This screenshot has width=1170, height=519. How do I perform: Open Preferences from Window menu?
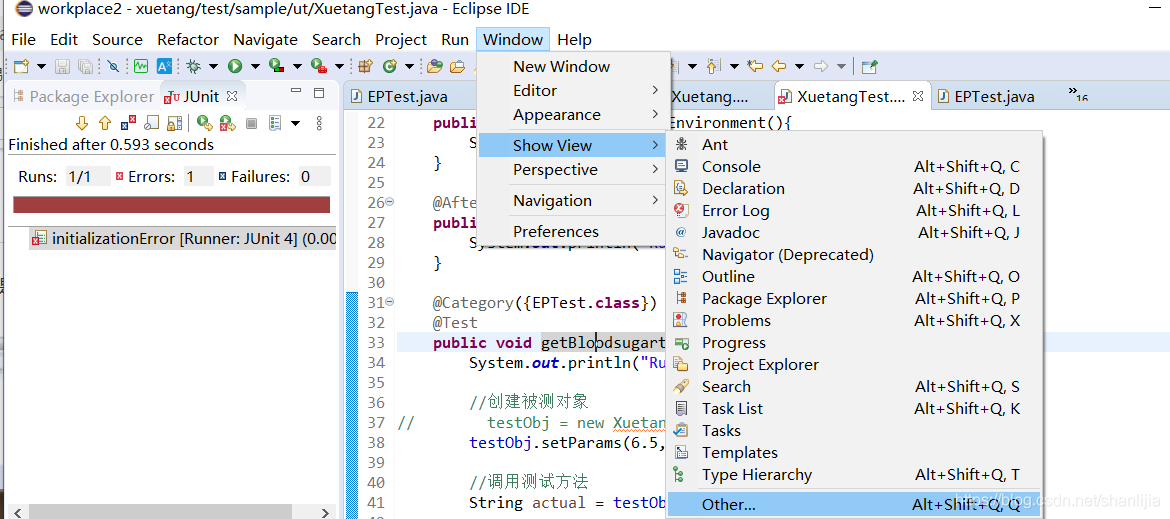point(573,231)
